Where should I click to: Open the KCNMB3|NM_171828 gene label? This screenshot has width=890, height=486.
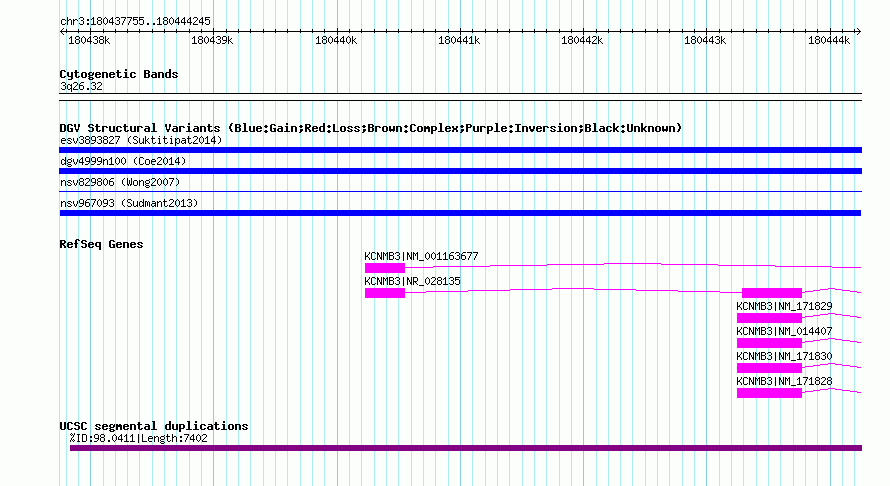tap(784, 382)
